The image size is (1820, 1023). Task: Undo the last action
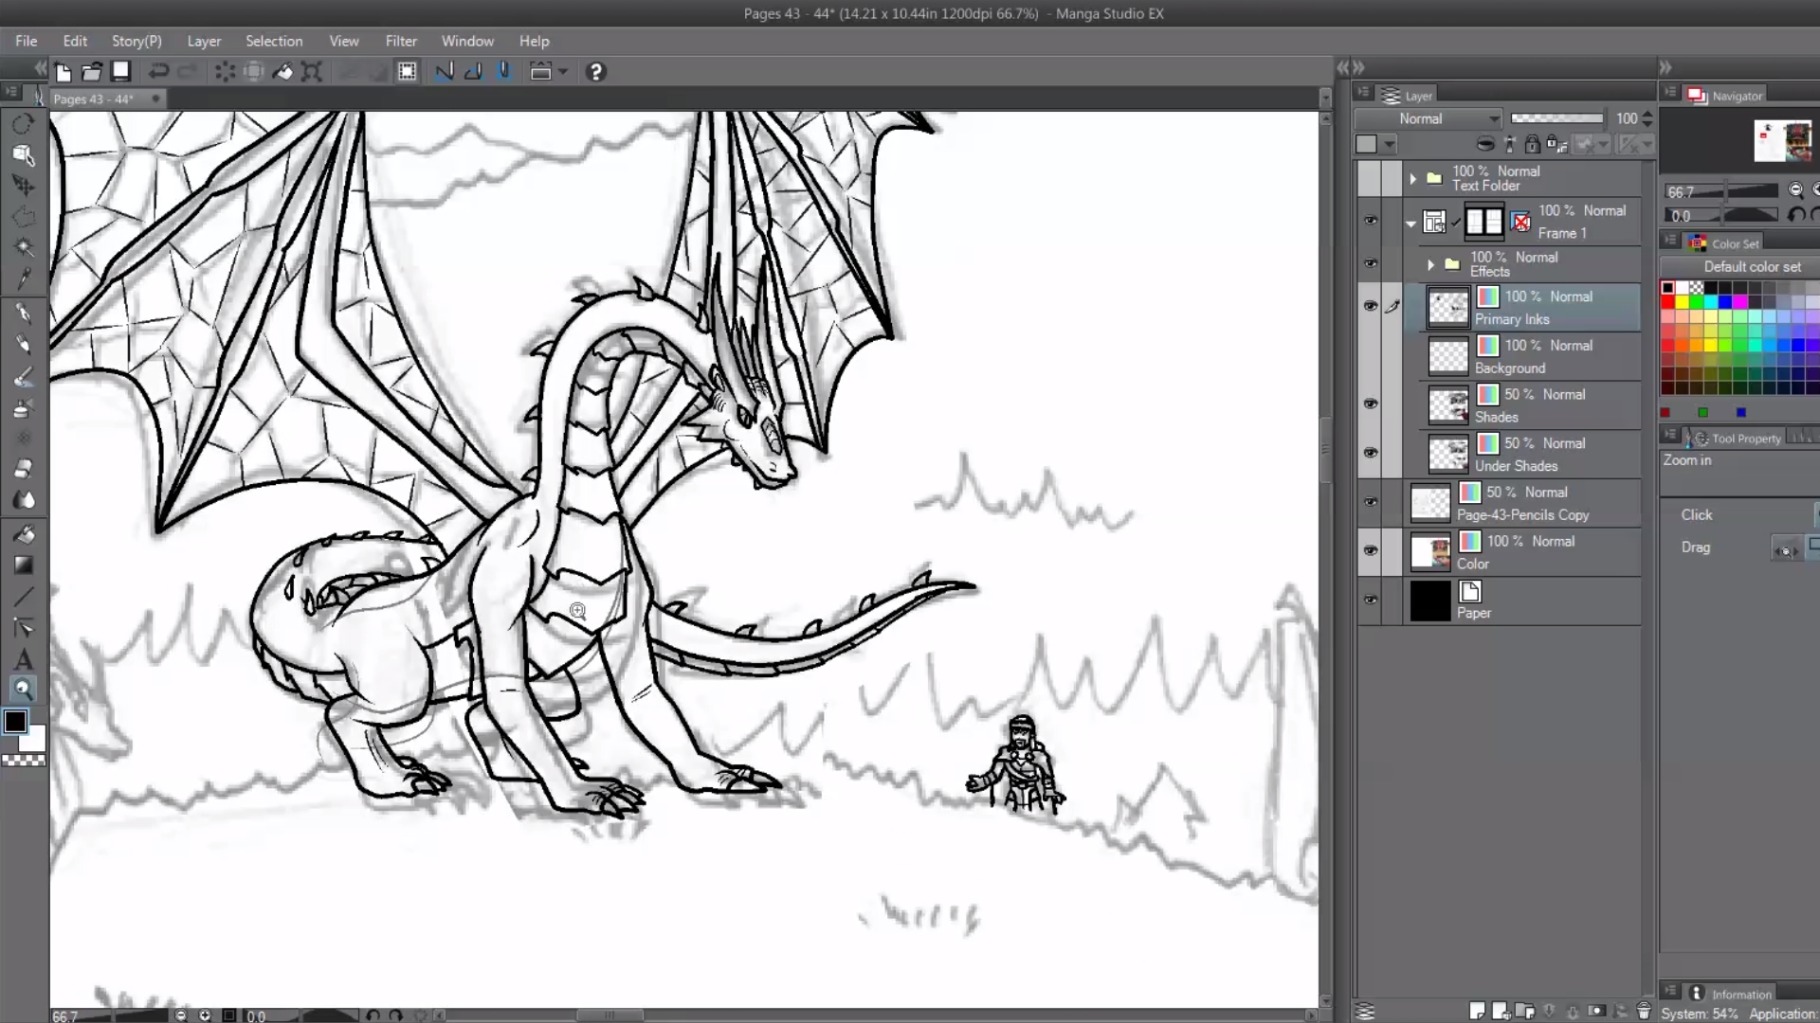[x=158, y=72]
